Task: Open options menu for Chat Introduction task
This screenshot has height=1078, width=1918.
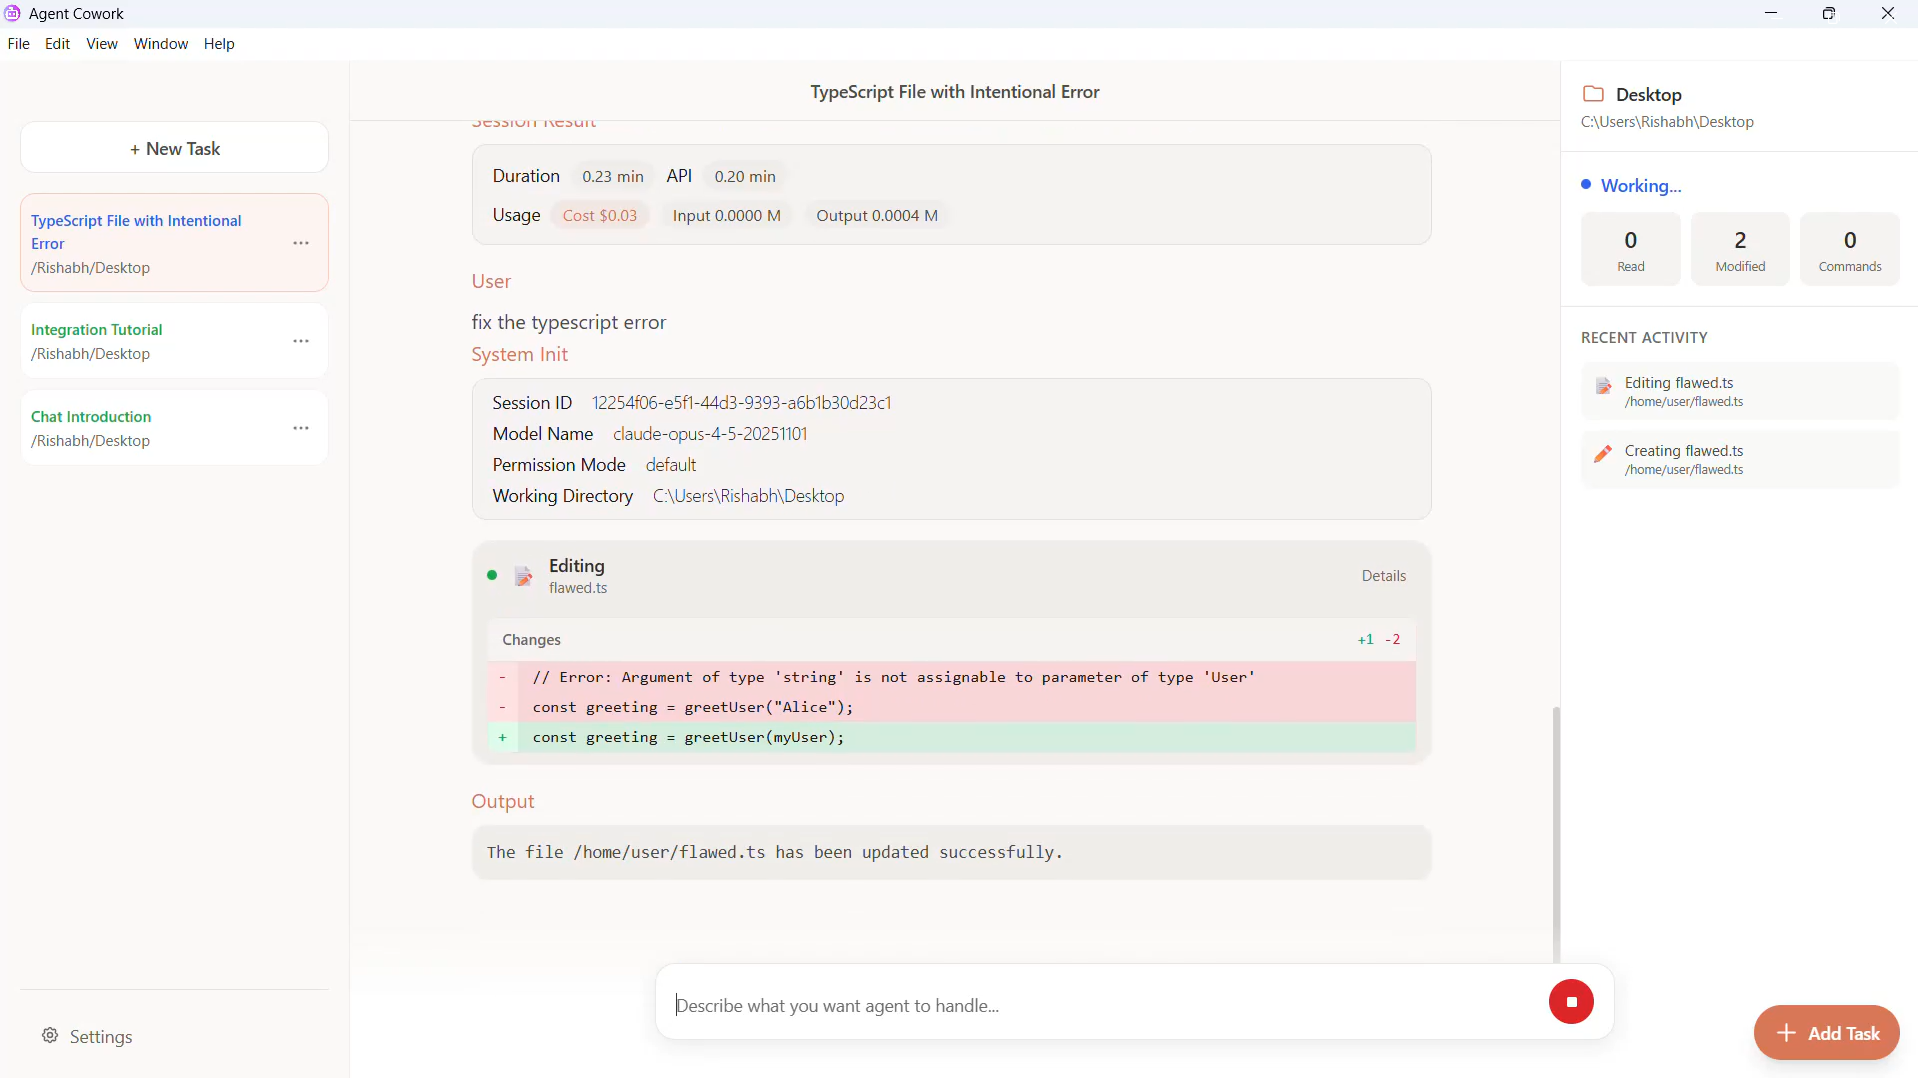Action: pyautogui.click(x=301, y=428)
